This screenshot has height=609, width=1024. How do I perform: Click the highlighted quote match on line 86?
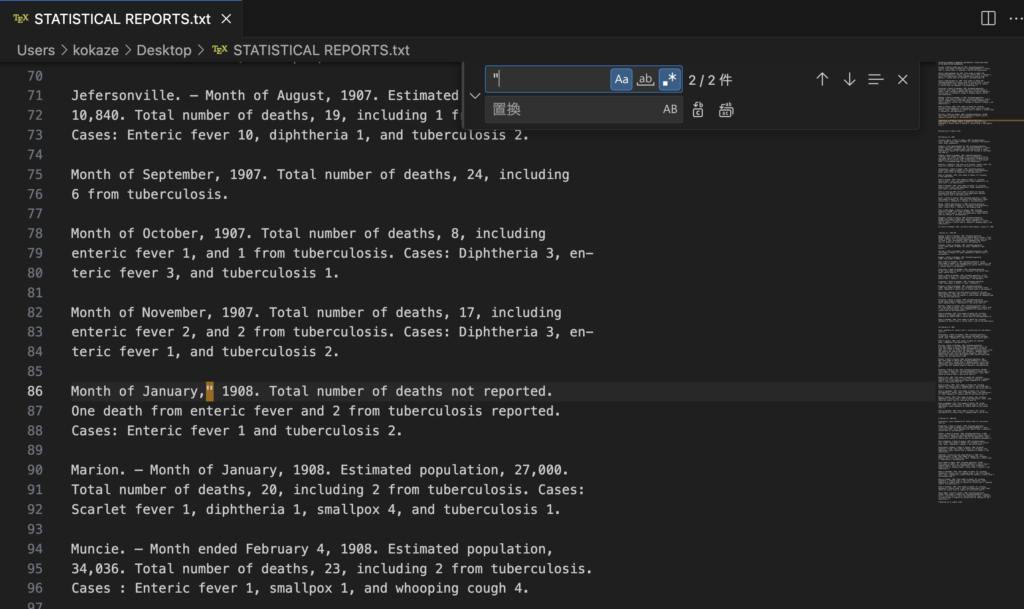coord(210,391)
